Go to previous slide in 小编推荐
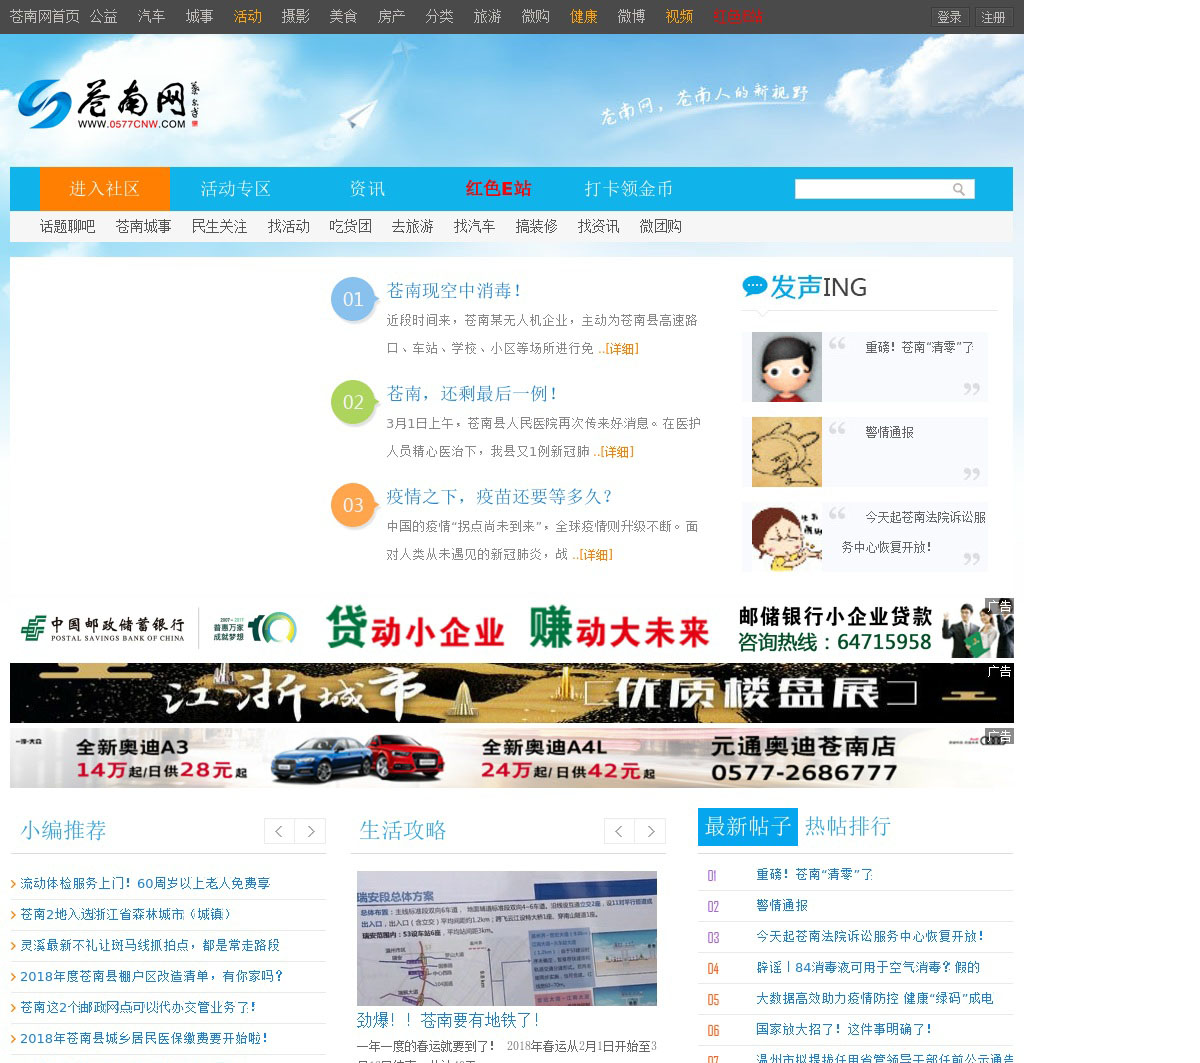 tap(279, 831)
